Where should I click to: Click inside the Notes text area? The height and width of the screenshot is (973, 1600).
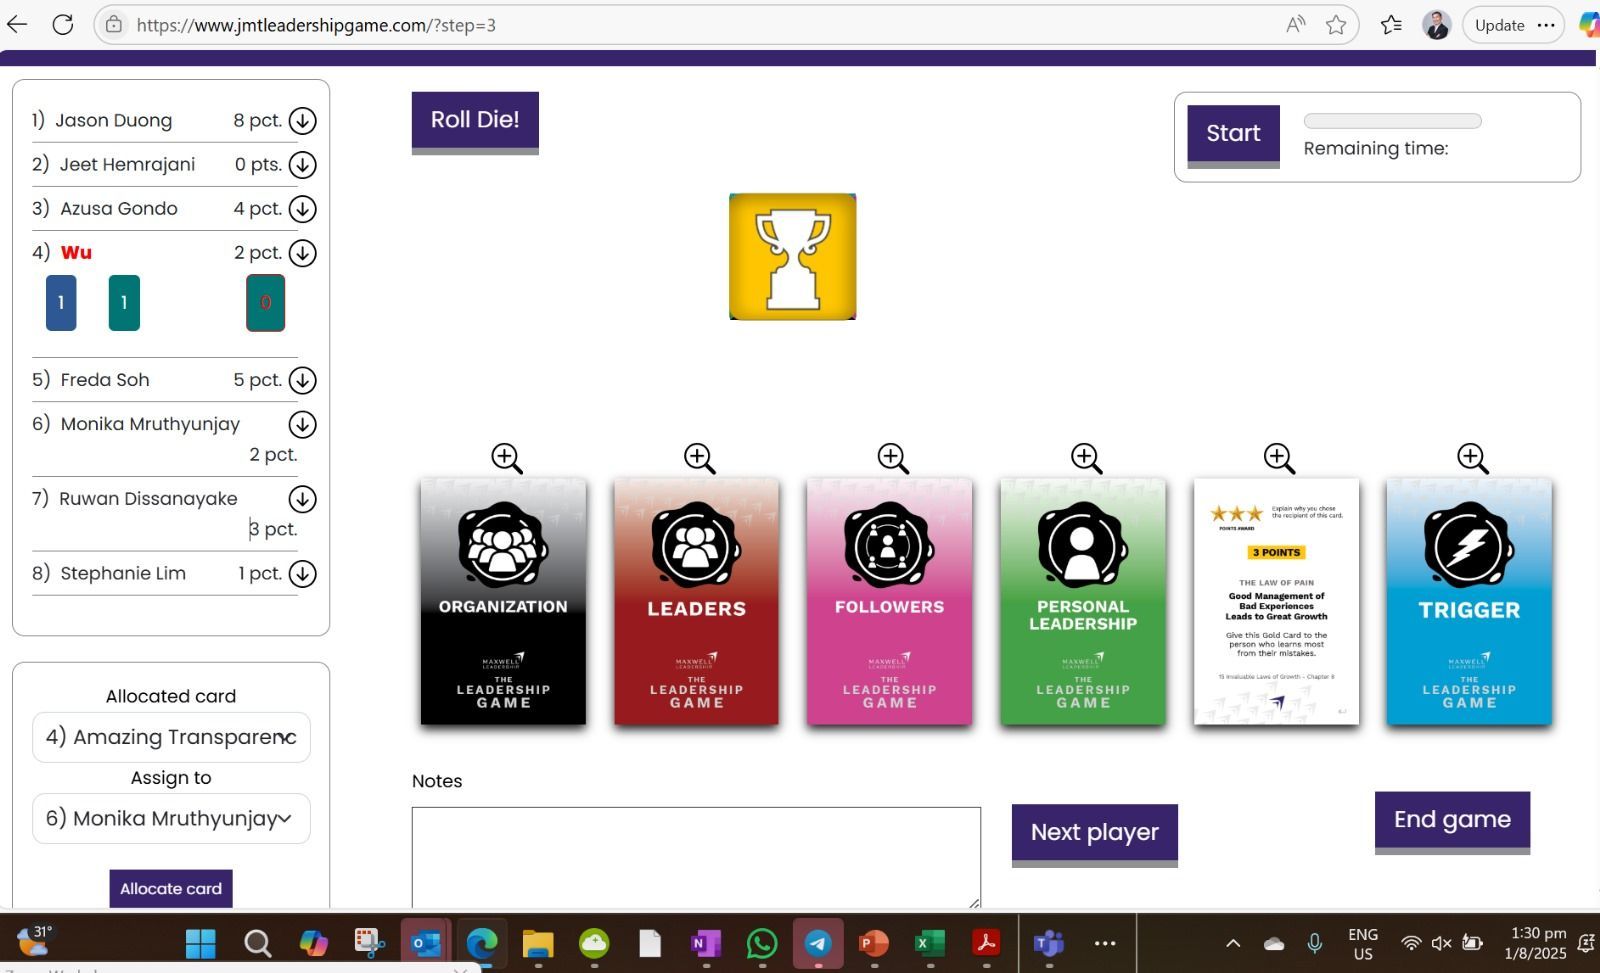pos(694,855)
